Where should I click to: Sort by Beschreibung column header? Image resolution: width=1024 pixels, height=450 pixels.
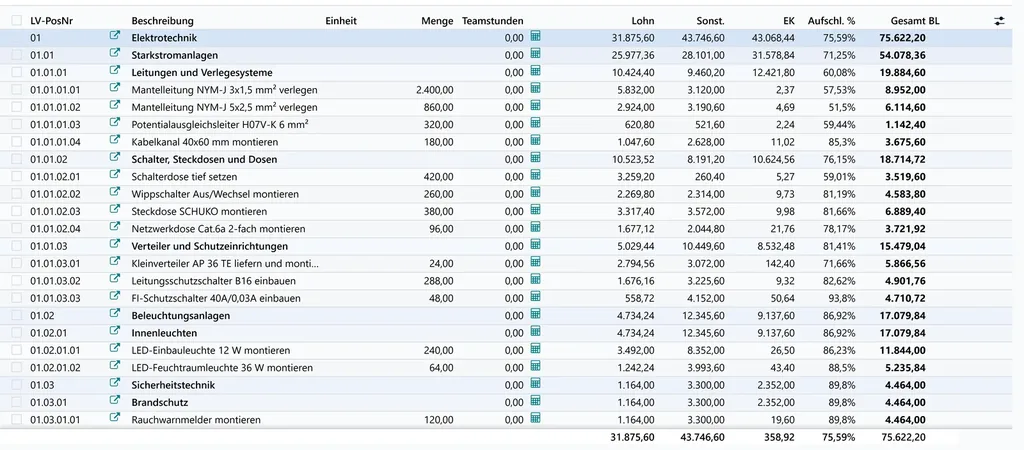162,21
